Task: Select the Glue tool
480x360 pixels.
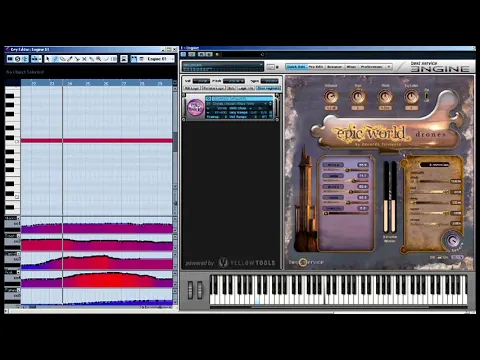Action: click(91, 59)
